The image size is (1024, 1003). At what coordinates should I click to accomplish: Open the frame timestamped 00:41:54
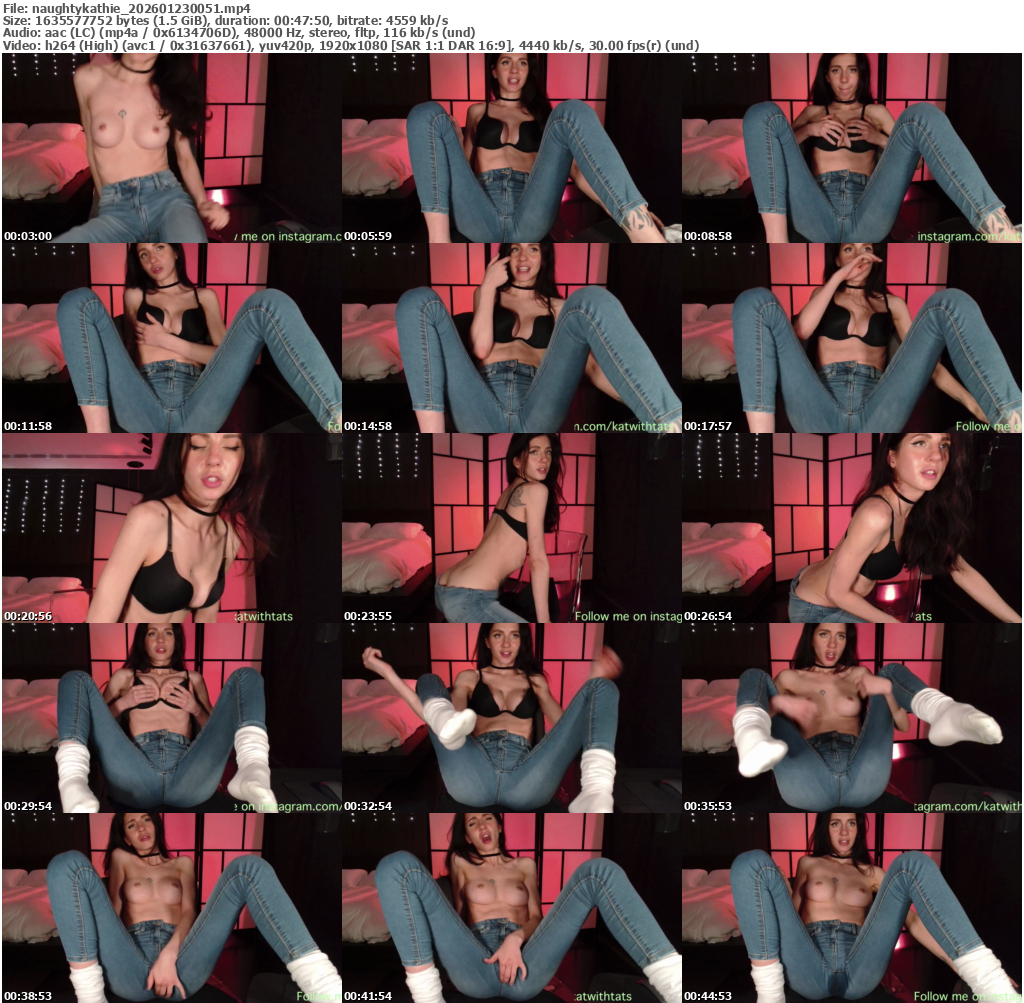pos(511,908)
